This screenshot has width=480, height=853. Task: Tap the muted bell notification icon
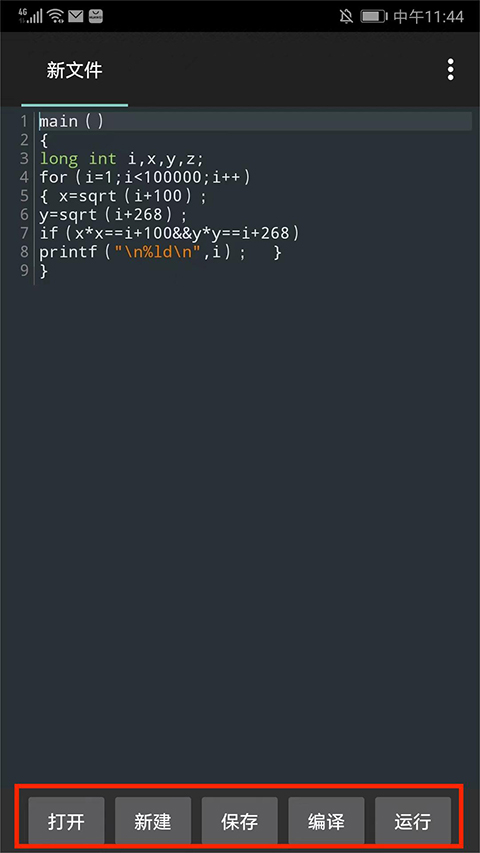coord(346,16)
